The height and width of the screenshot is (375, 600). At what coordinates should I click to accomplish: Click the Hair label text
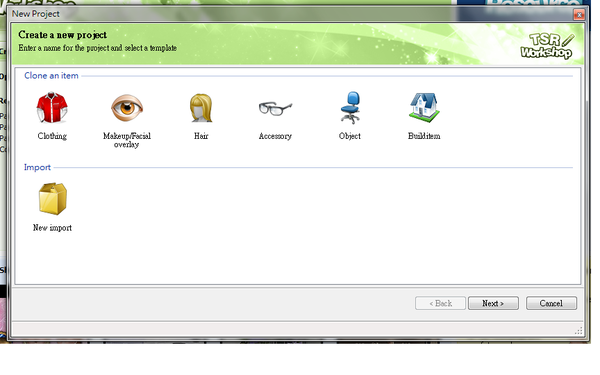click(201, 136)
